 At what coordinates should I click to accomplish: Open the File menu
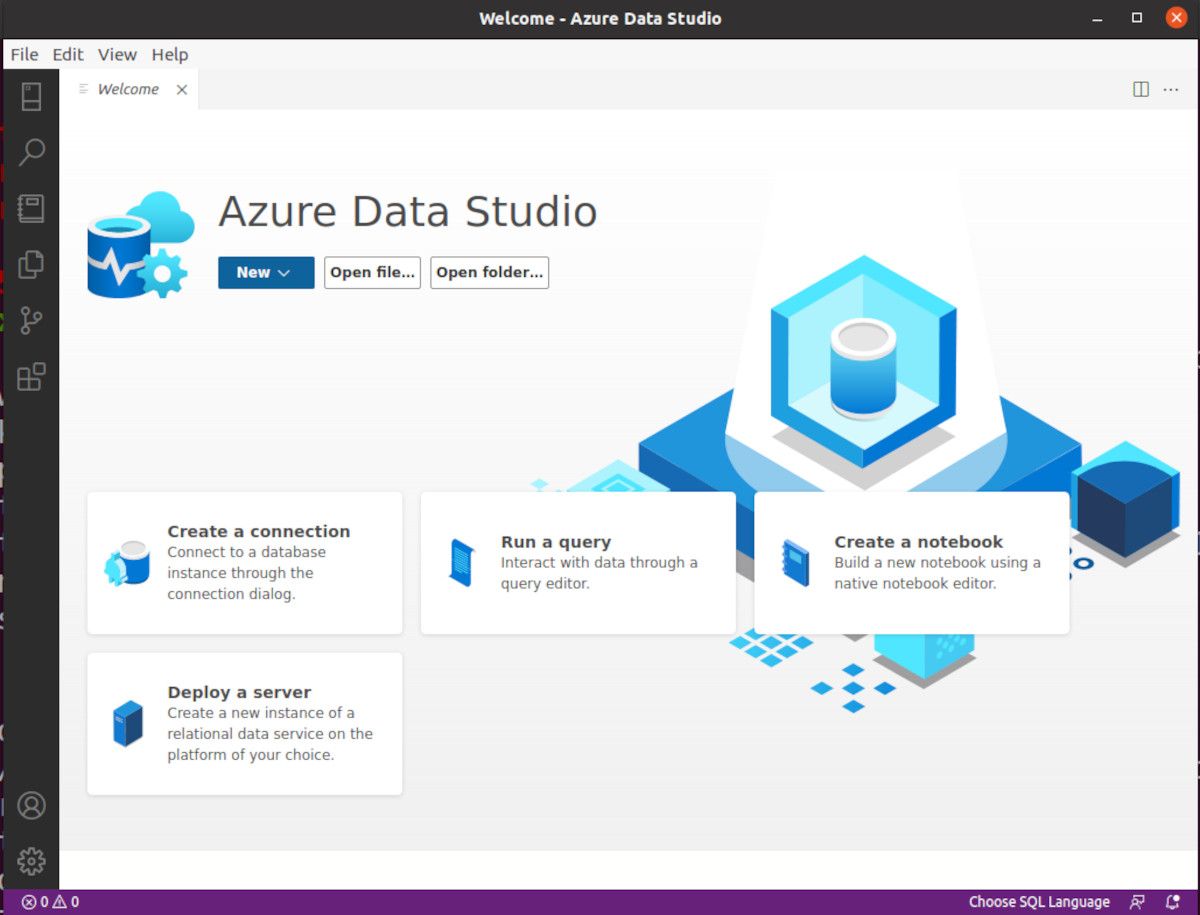(x=23, y=54)
